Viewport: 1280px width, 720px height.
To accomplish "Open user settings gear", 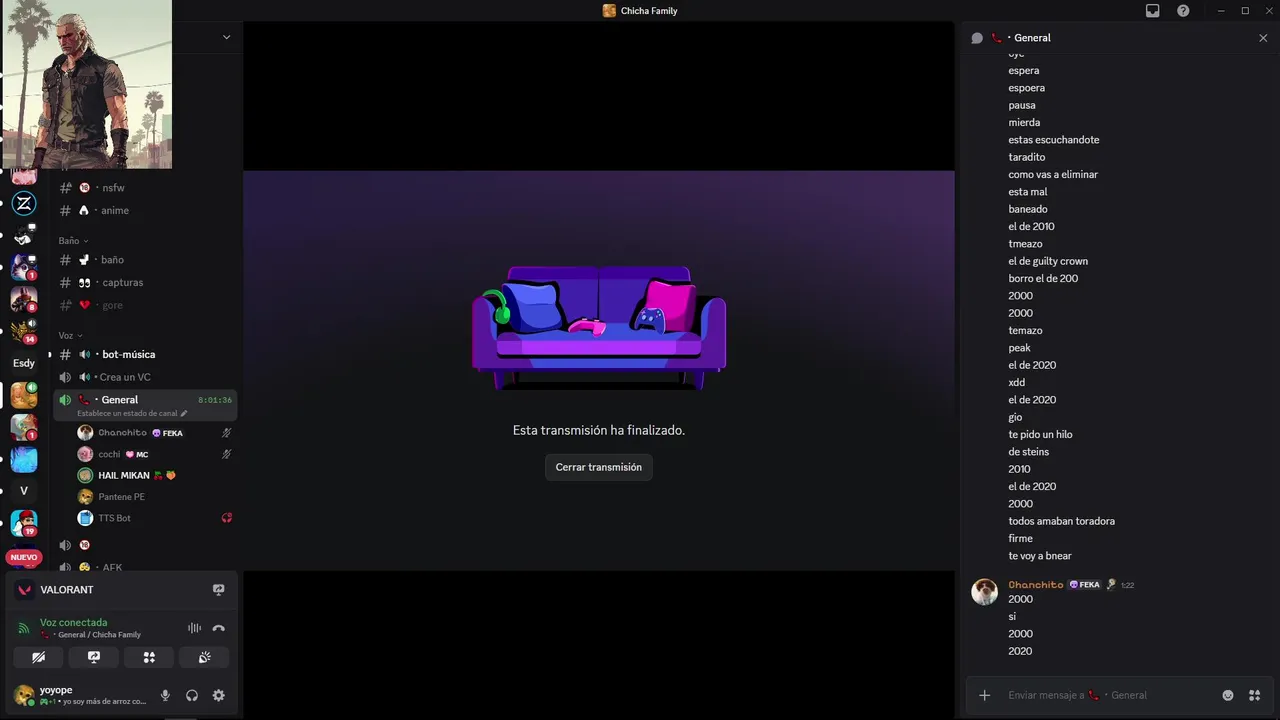I will (218, 695).
